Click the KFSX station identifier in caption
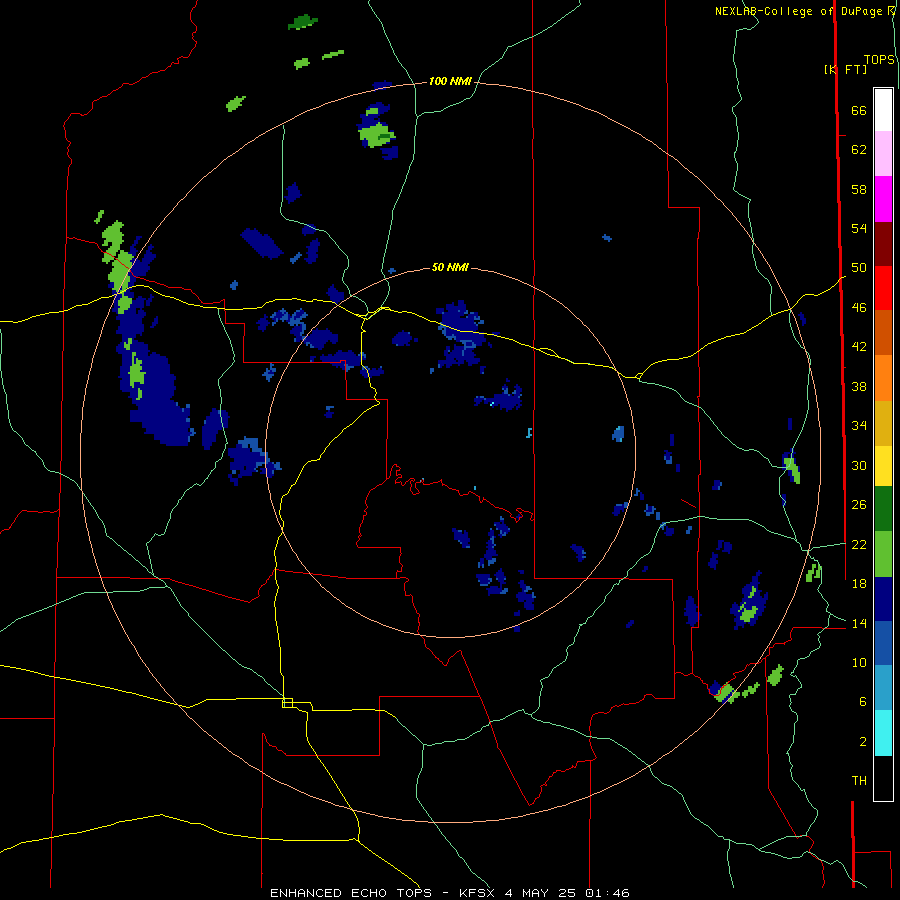Viewport: 900px width, 900px height. (476, 893)
